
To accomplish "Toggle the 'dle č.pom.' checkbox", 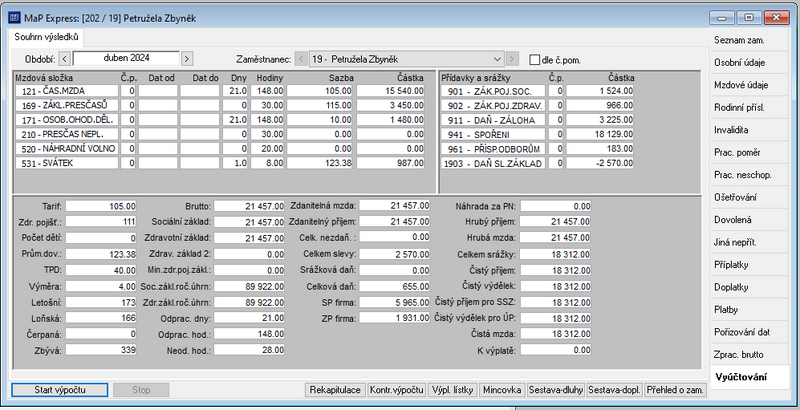I will click(534, 60).
